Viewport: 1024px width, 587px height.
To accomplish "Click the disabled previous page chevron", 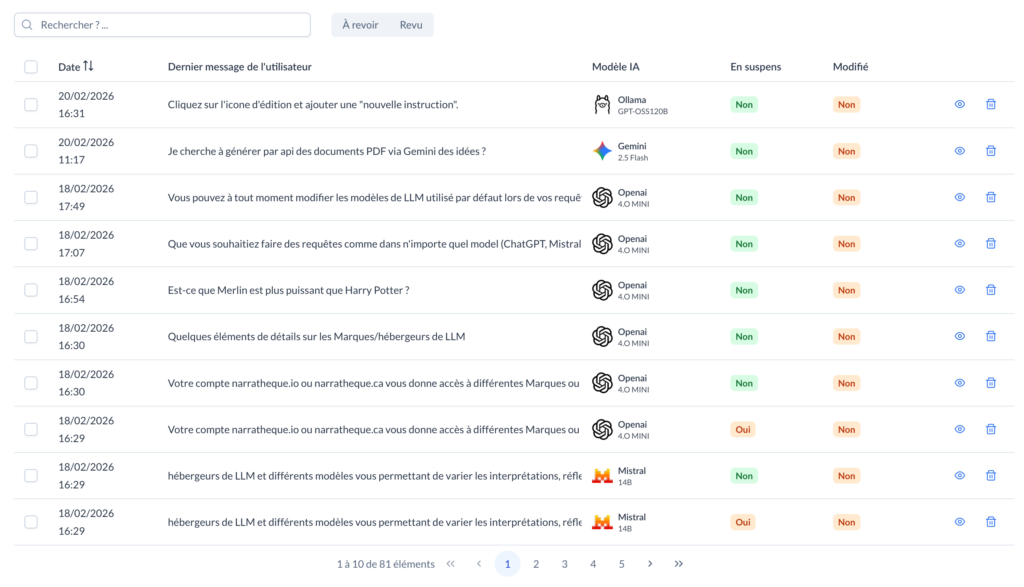I will (479, 564).
